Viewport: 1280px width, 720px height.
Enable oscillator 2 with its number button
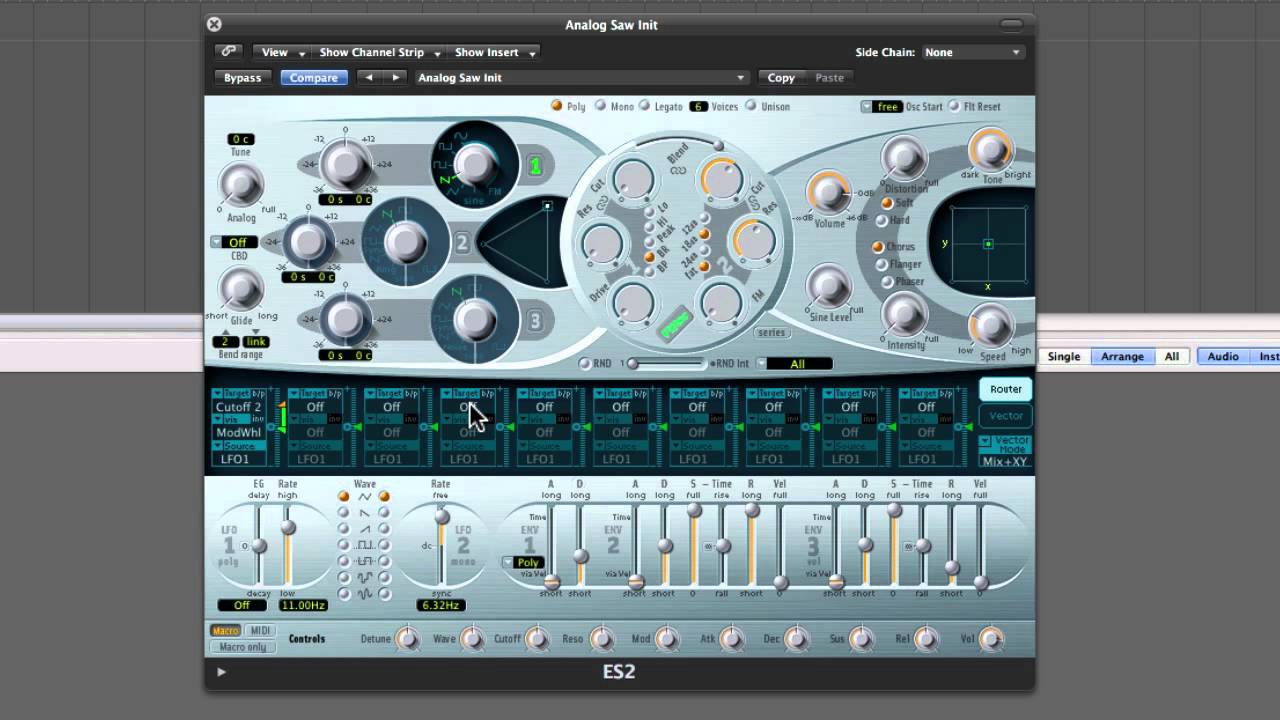462,243
